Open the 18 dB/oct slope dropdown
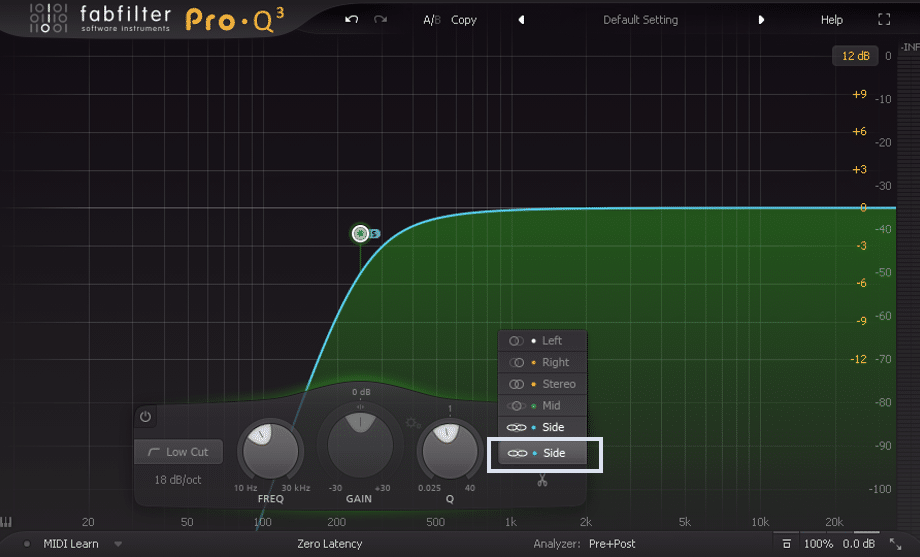This screenshot has height=557, width=920. (x=178, y=480)
